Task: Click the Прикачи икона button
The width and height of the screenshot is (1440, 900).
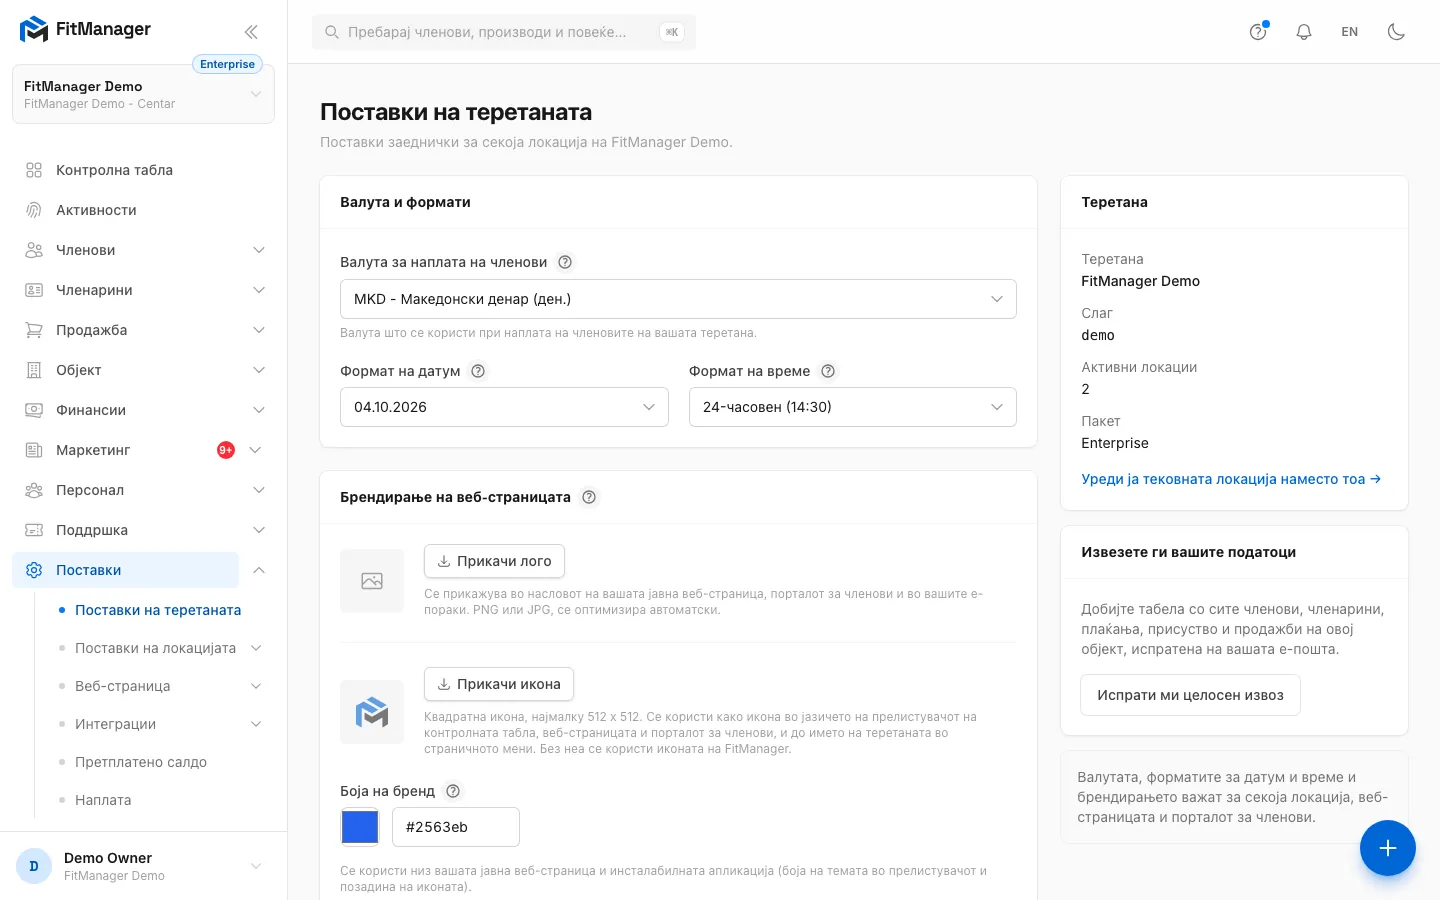Action: (499, 684)
